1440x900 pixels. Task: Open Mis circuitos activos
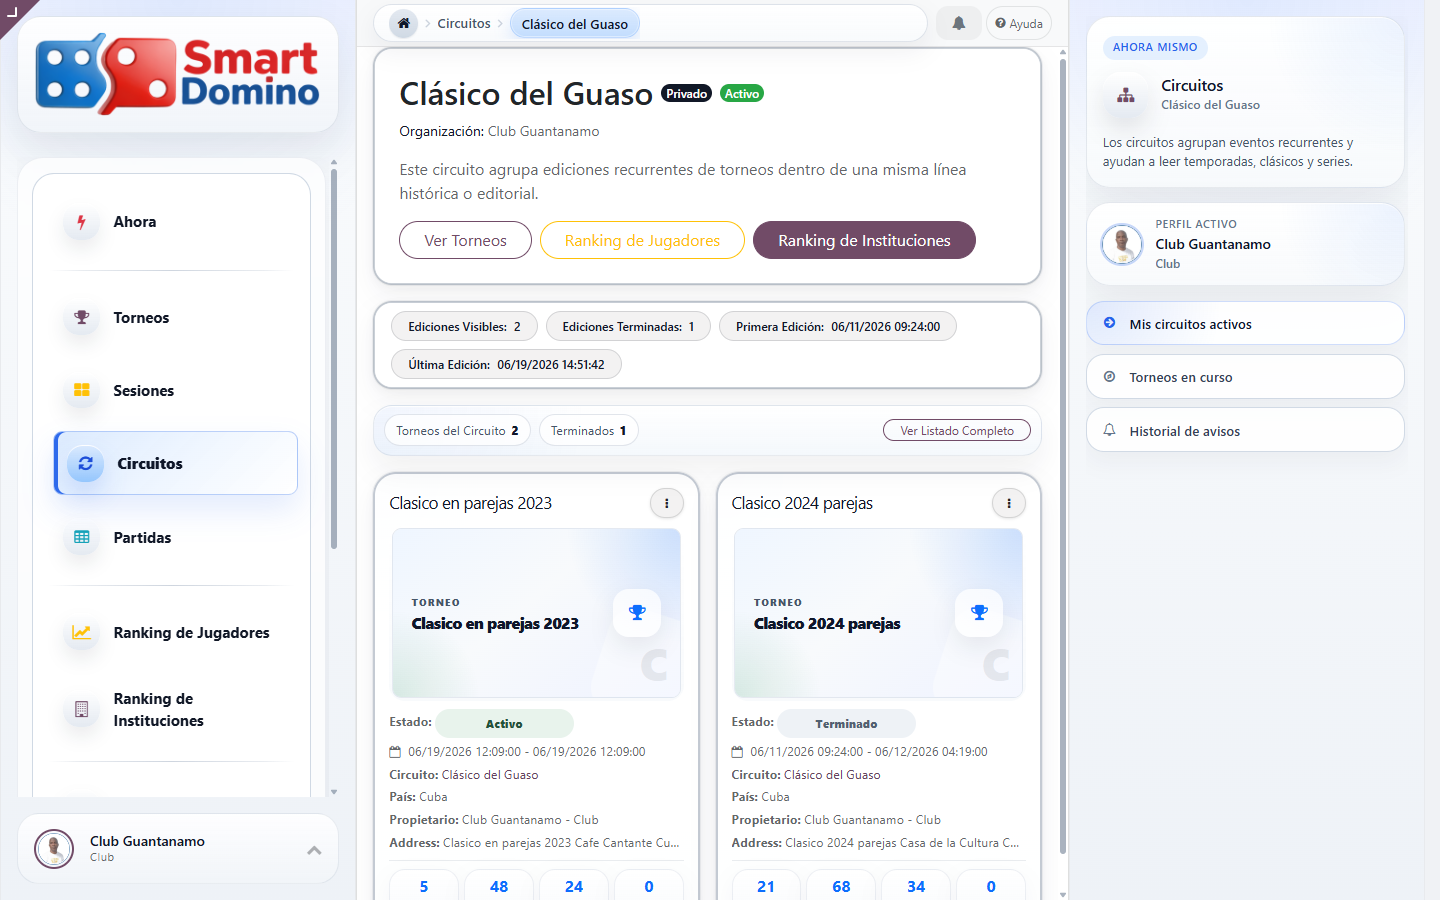pyautogui.click(x=1245, y=324)
